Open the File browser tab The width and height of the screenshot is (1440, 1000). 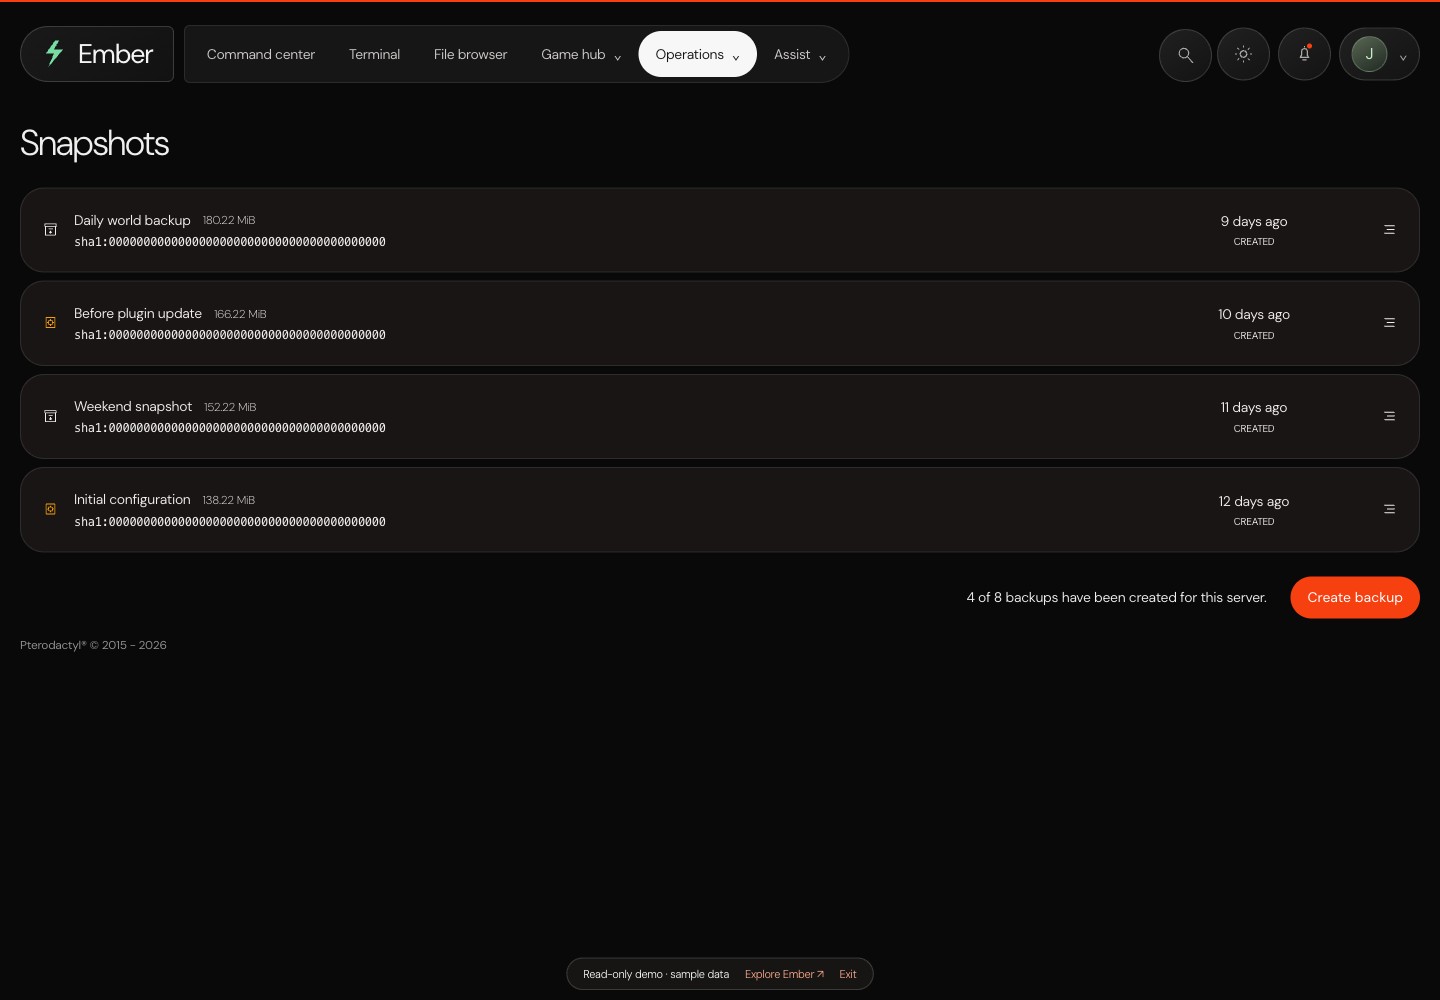470,55
